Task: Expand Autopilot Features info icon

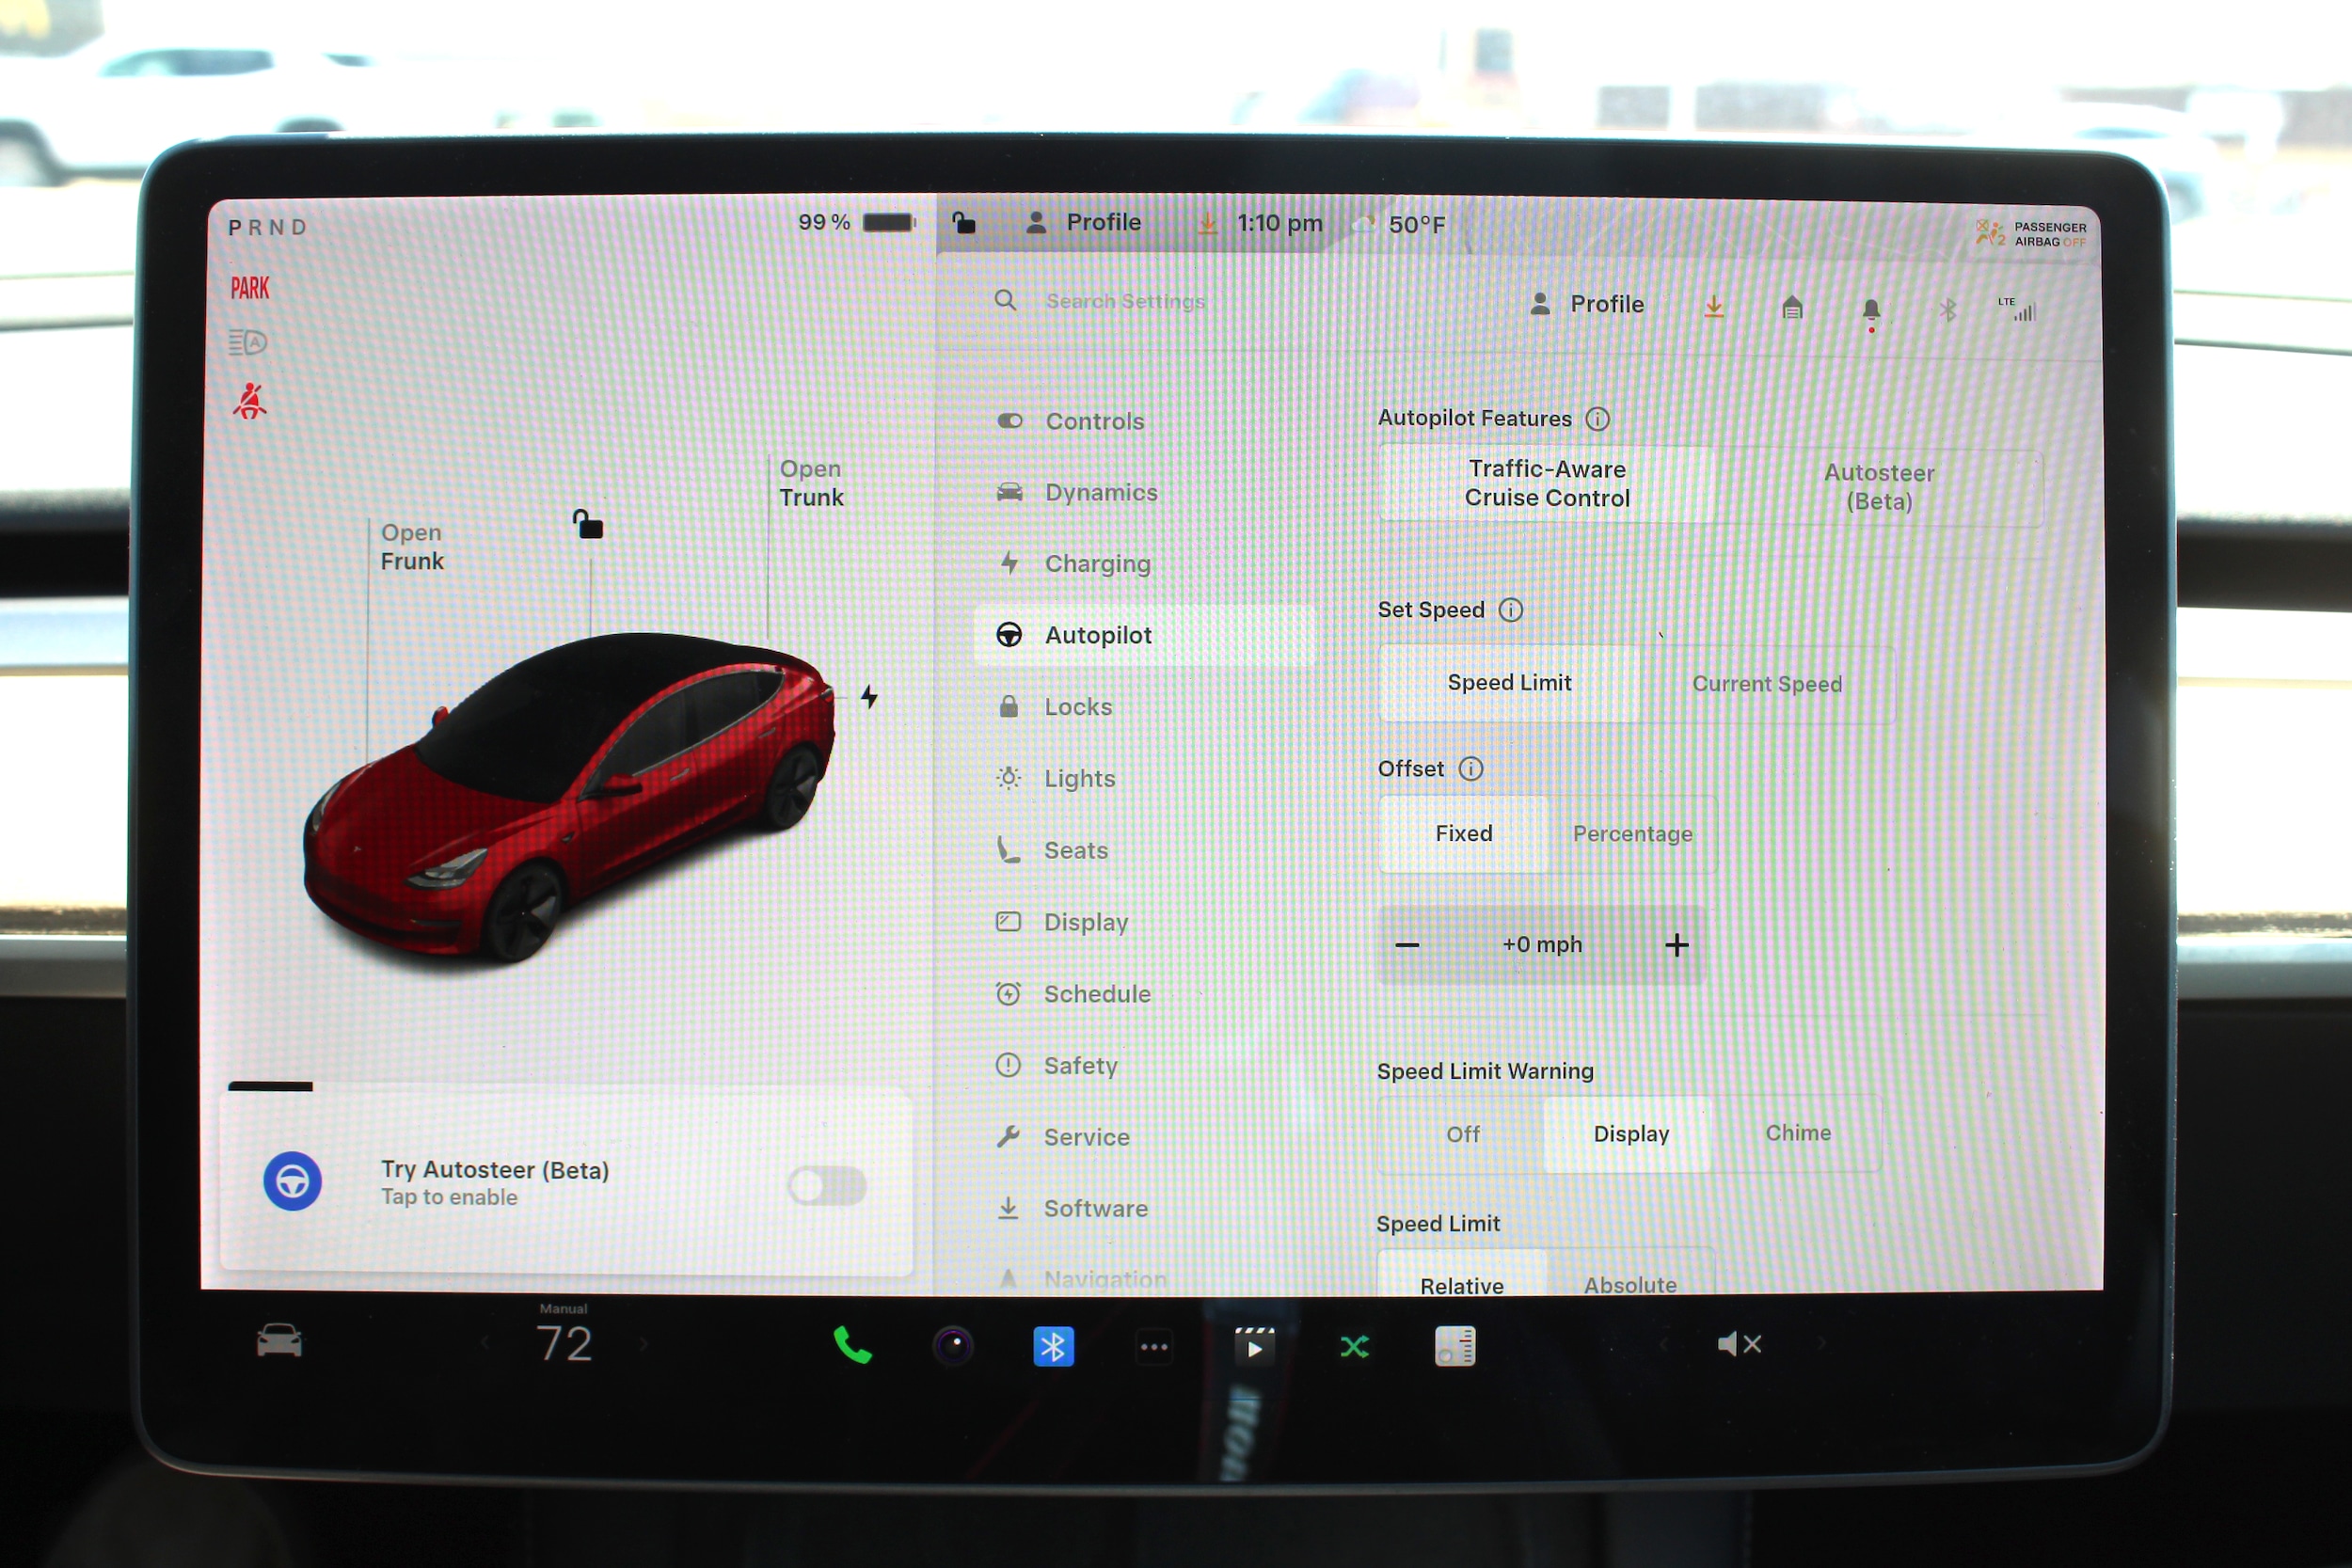Action: click(x=1597, y=419)
